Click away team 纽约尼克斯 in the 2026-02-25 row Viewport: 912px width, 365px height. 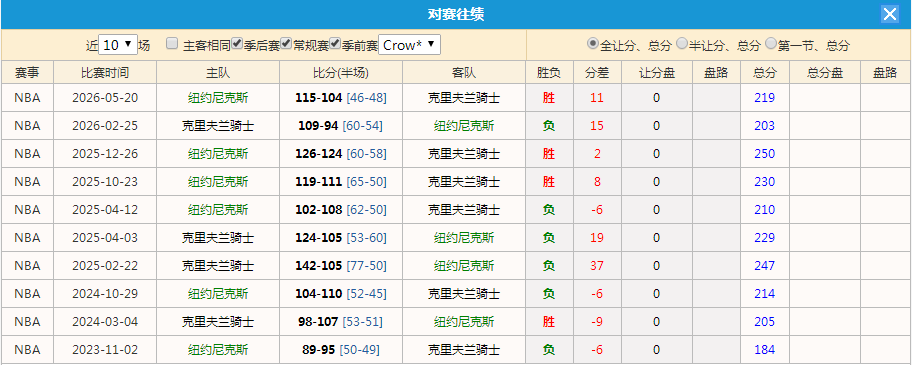pos(464,126)
